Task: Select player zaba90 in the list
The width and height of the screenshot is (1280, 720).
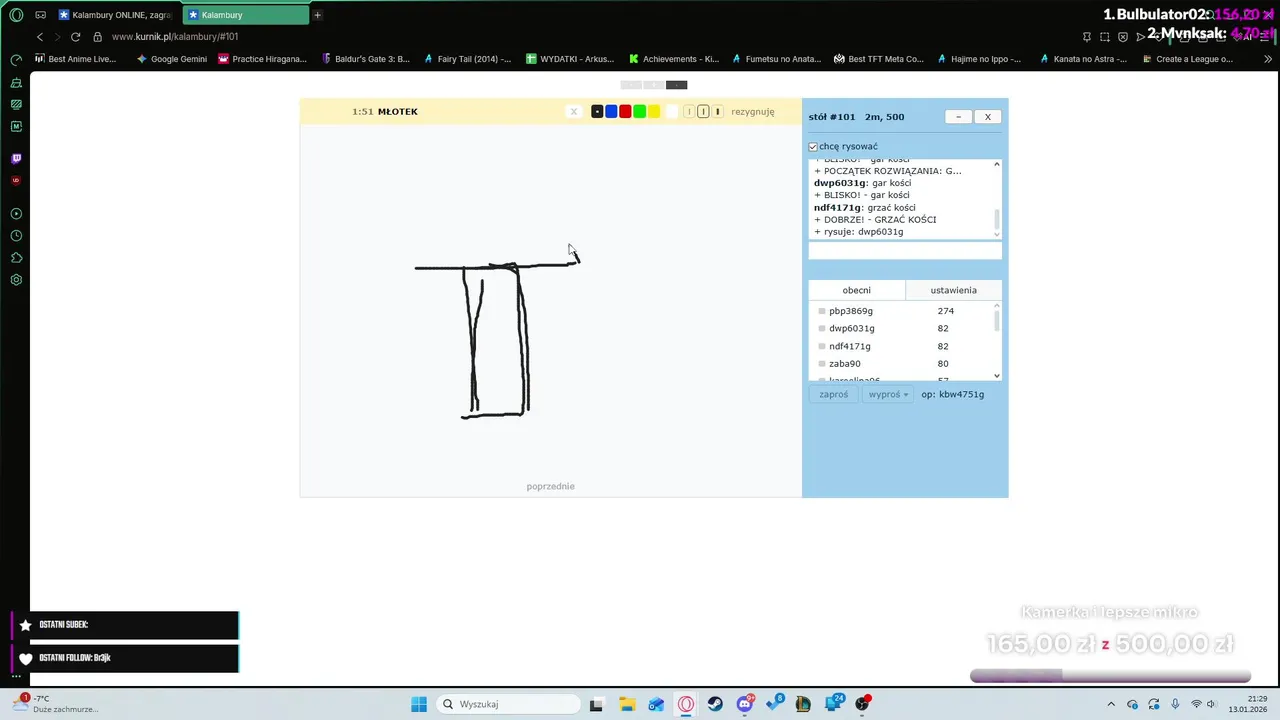Action: (x=845, y=364)
